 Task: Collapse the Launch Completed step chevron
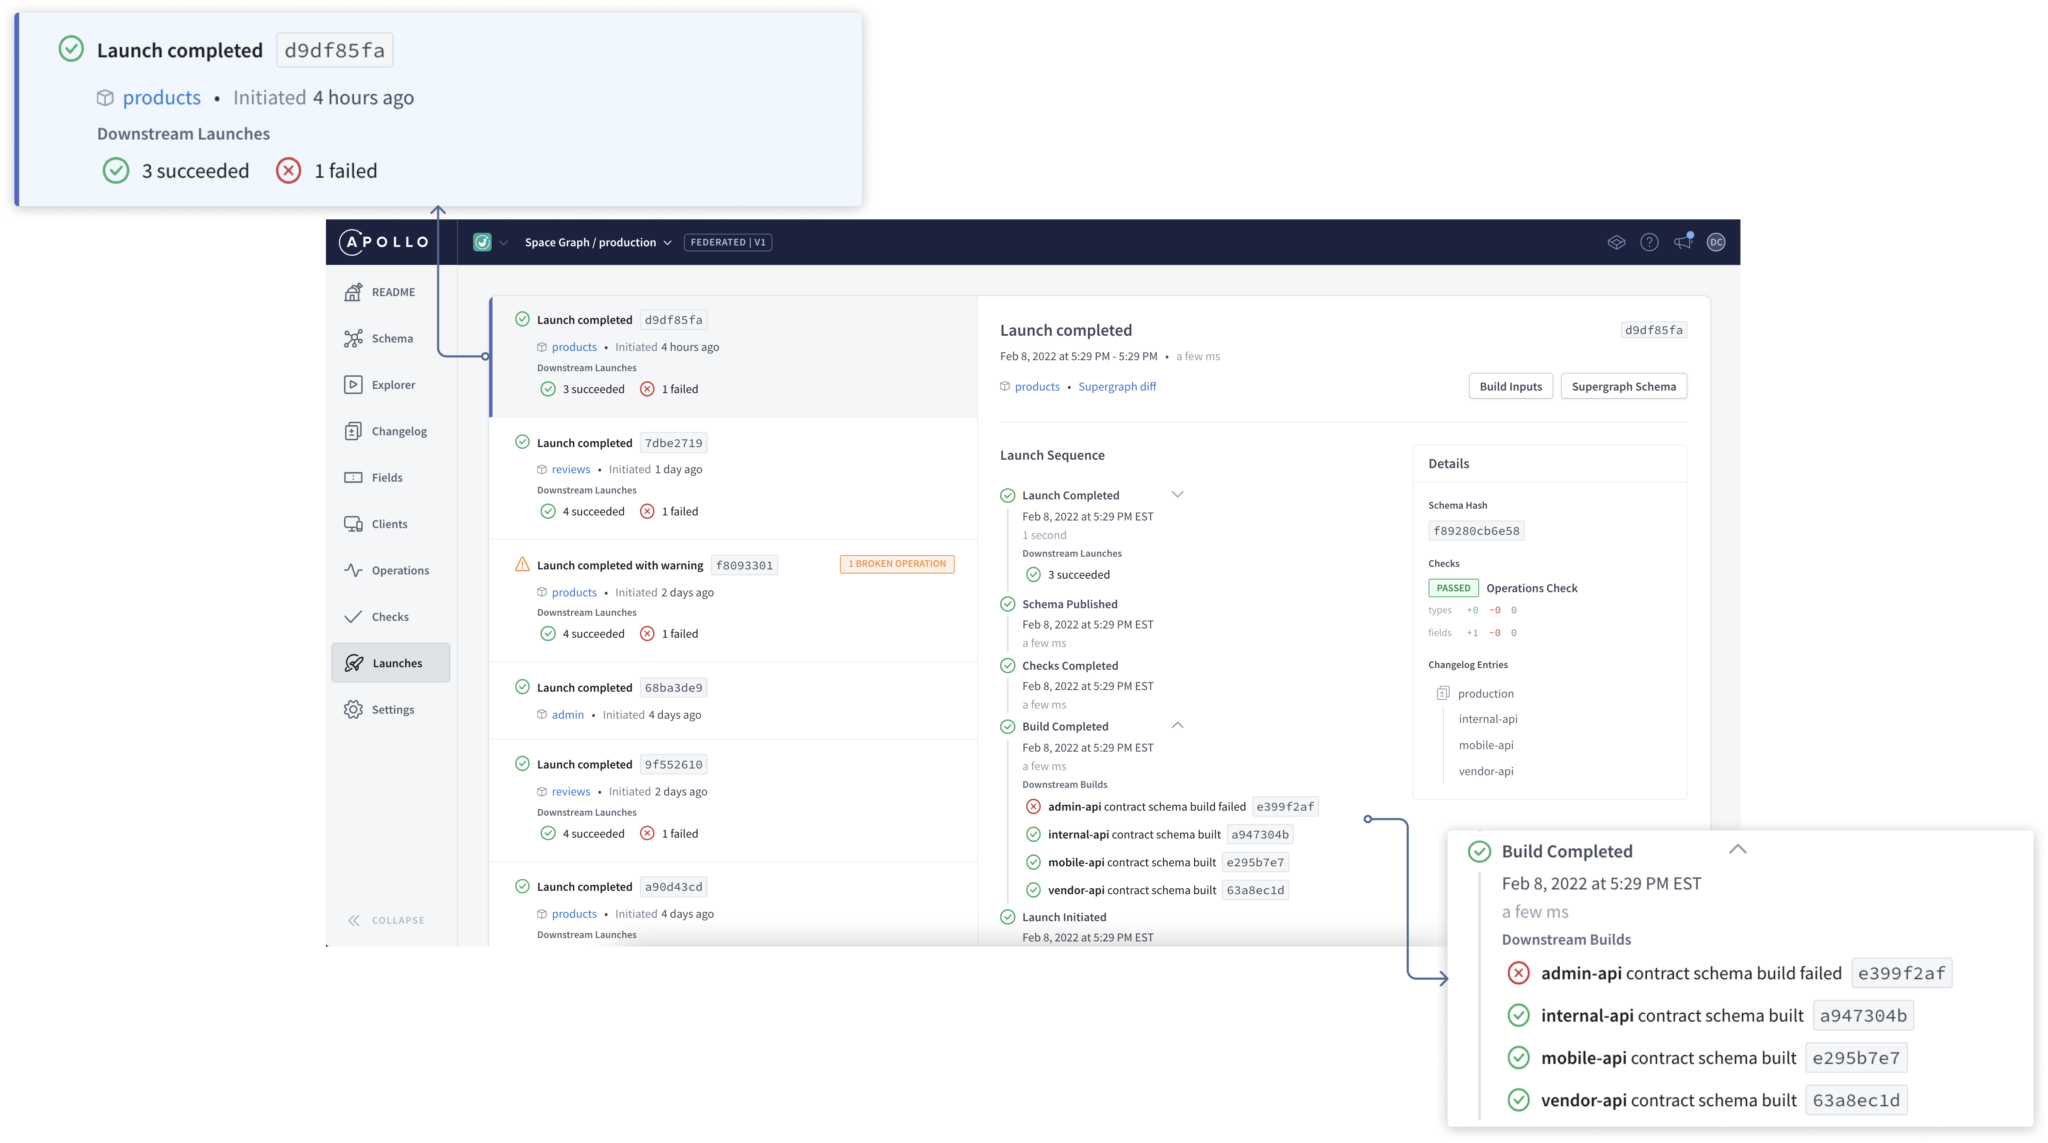pyautogui.click(x=1177, y=494)
